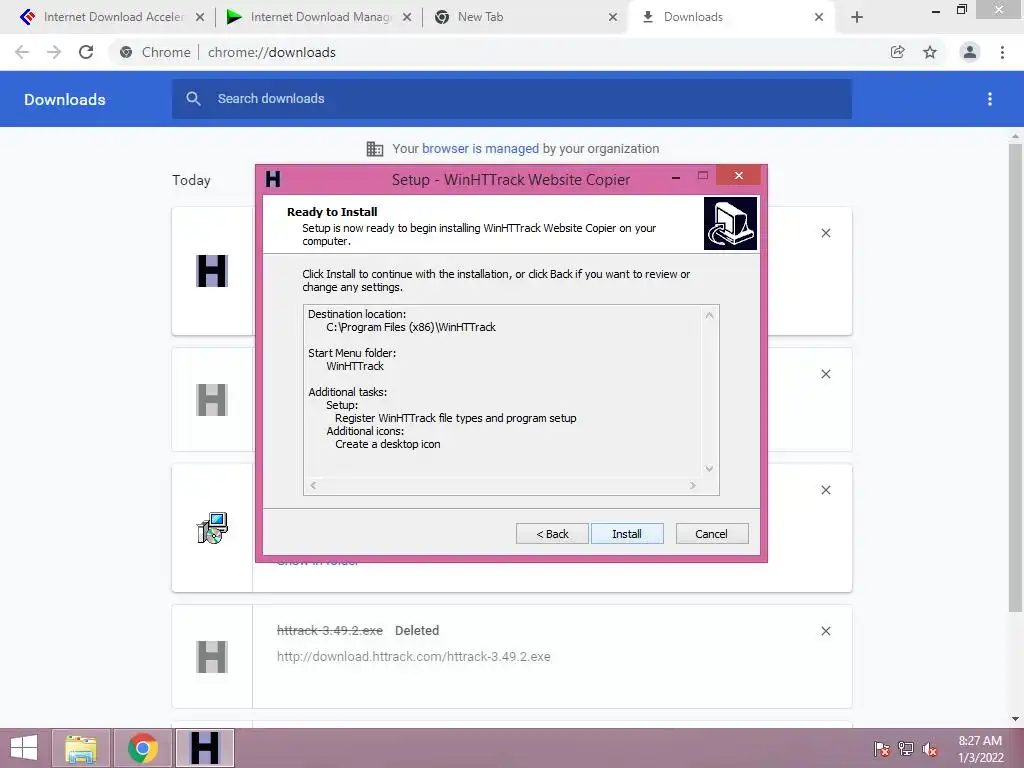Click the organization building icon
This screenshot has height=768, width=1024.
375,148
